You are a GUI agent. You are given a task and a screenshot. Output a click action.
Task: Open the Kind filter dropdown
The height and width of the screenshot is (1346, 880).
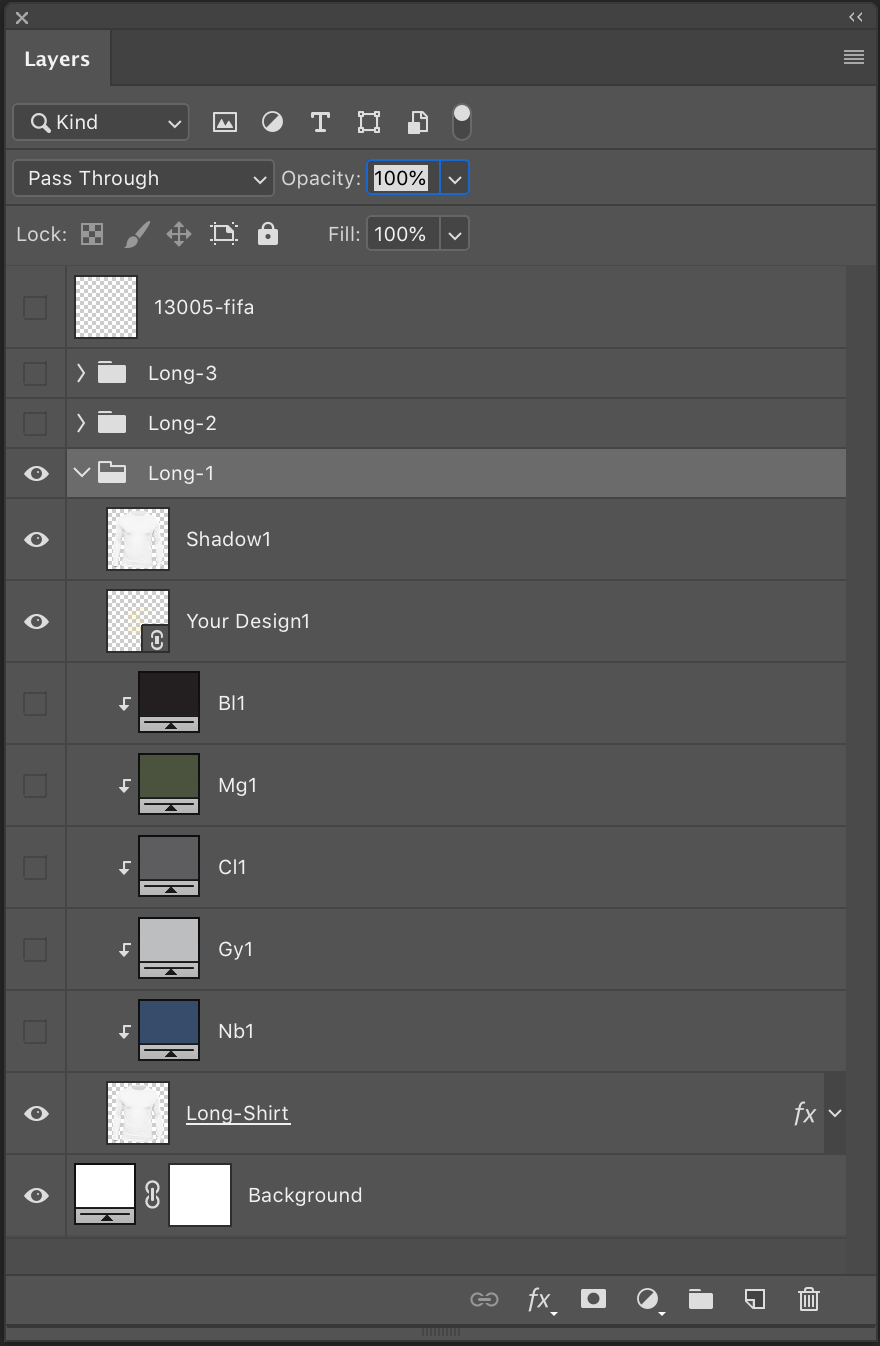pyautogui.click(x=100, y=122)
